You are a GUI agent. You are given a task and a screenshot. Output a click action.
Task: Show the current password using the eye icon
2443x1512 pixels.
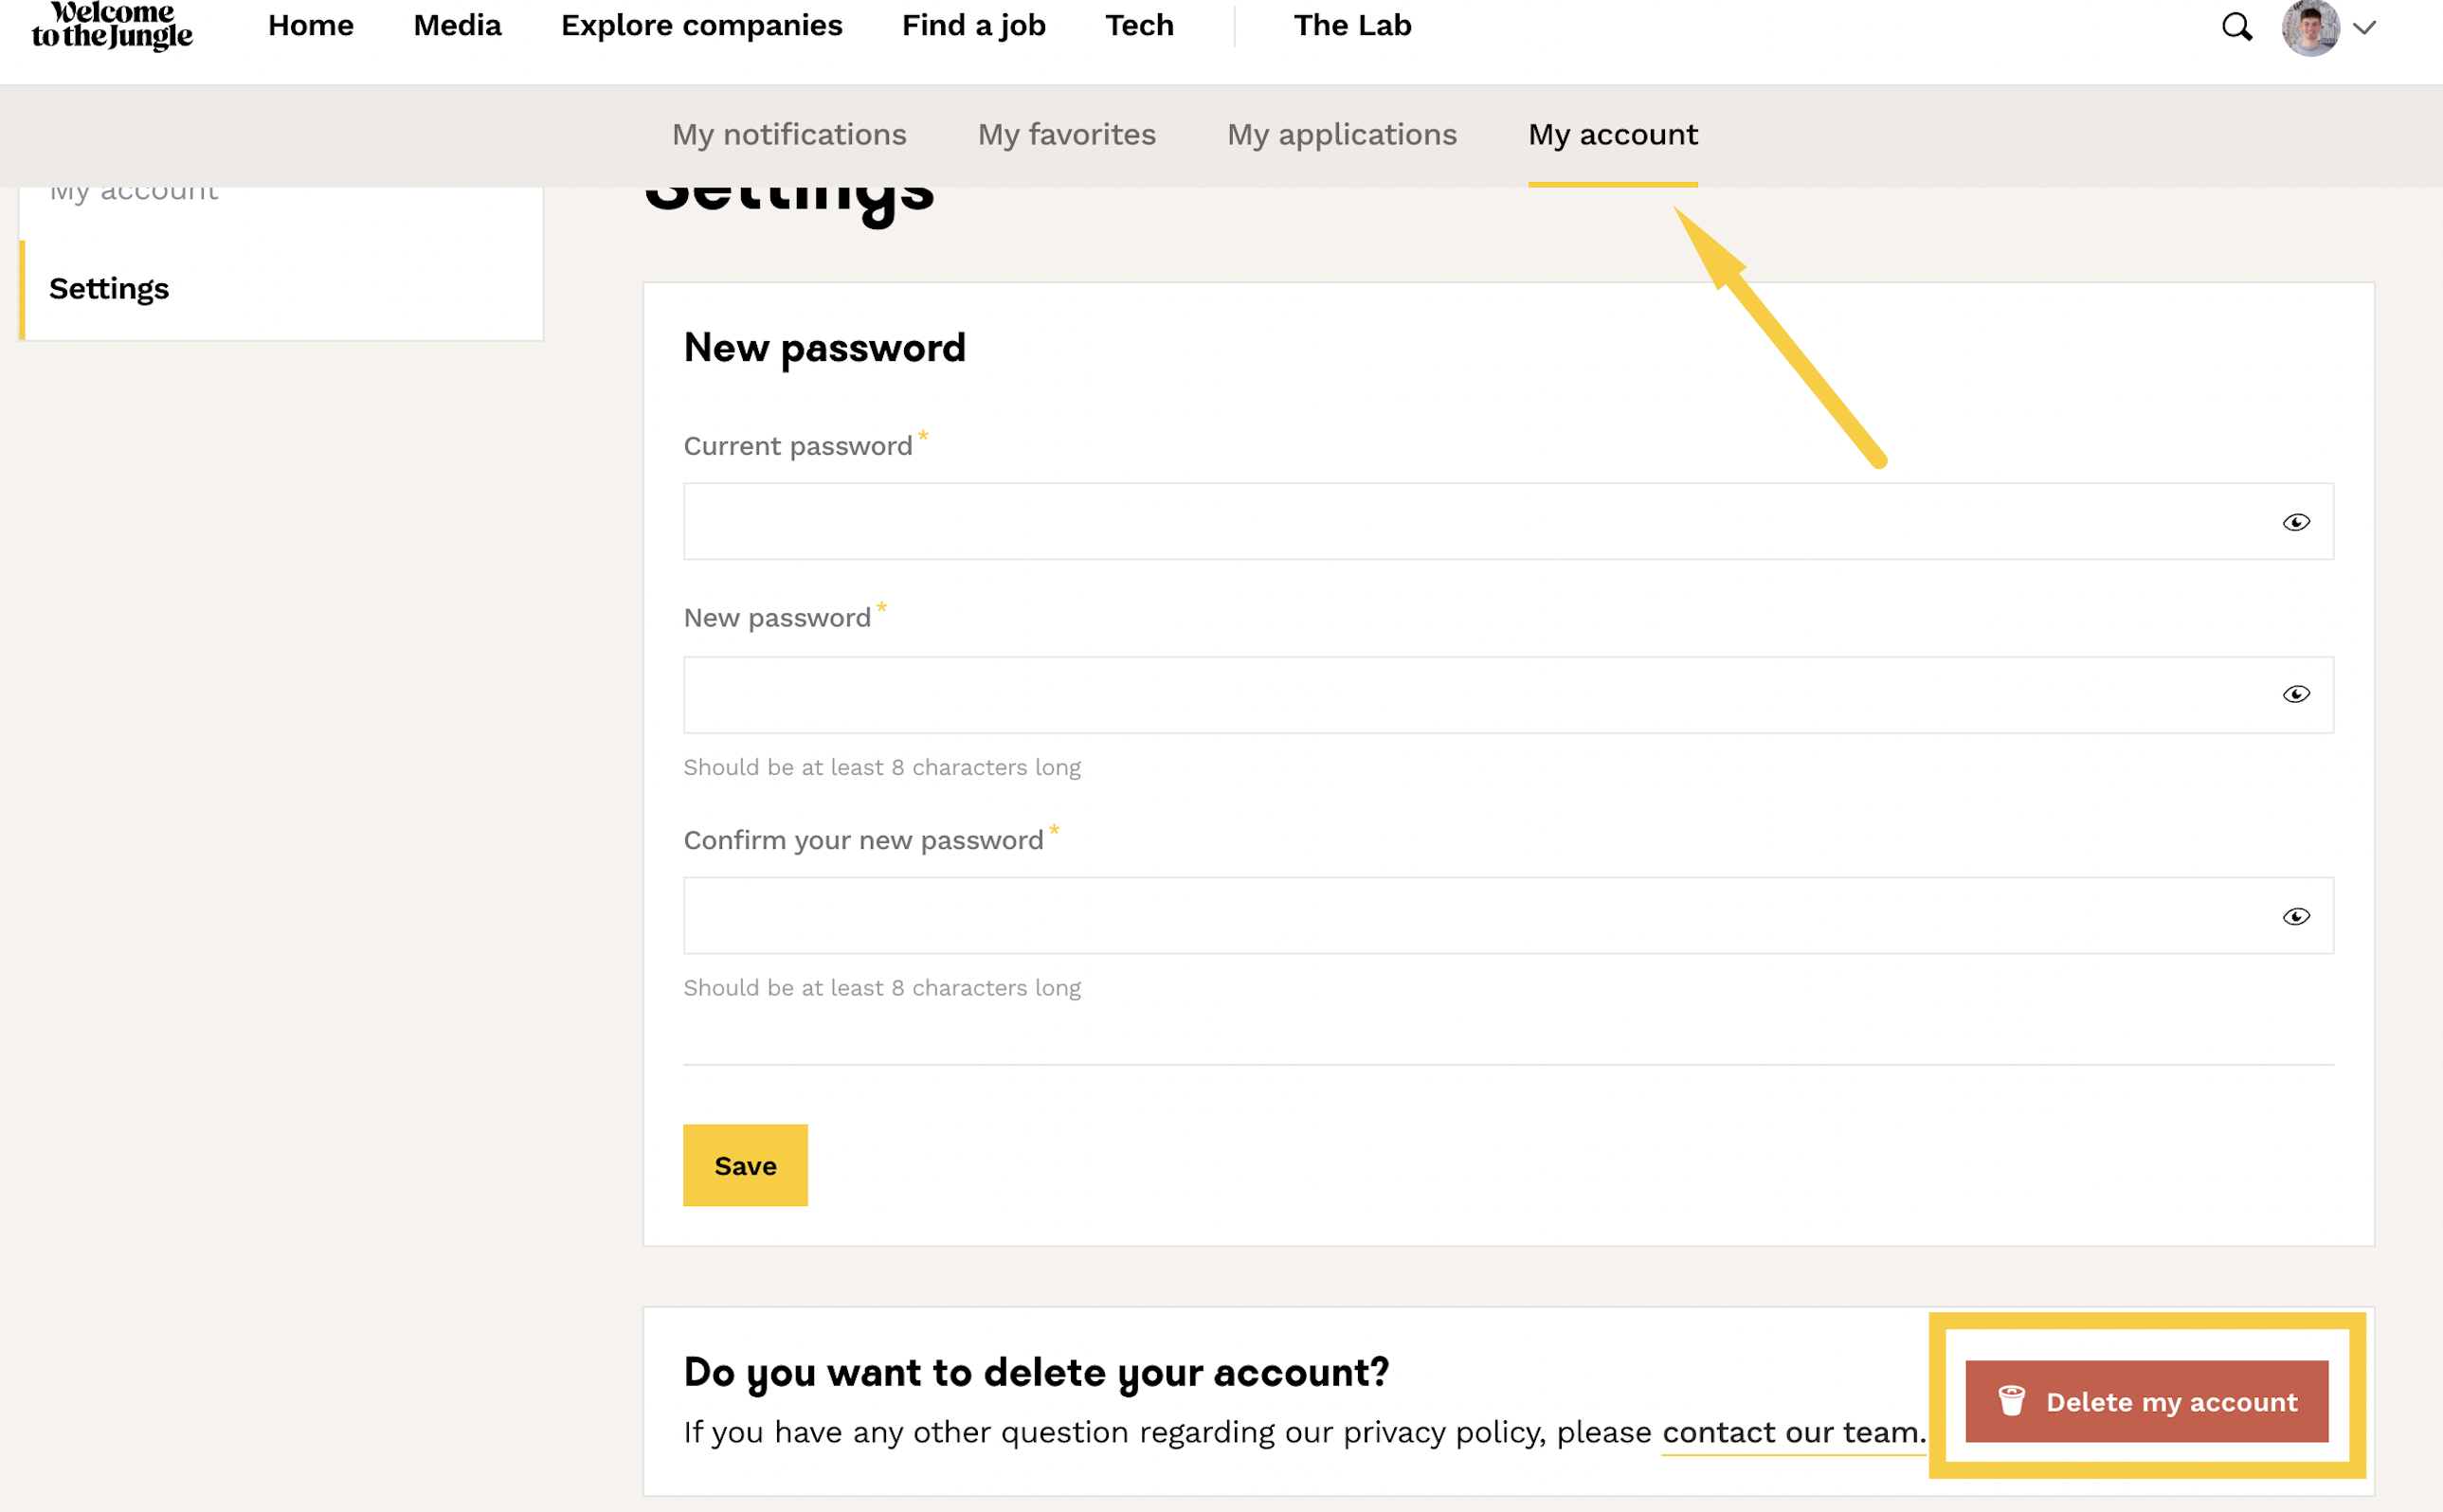coord(2295,522)
